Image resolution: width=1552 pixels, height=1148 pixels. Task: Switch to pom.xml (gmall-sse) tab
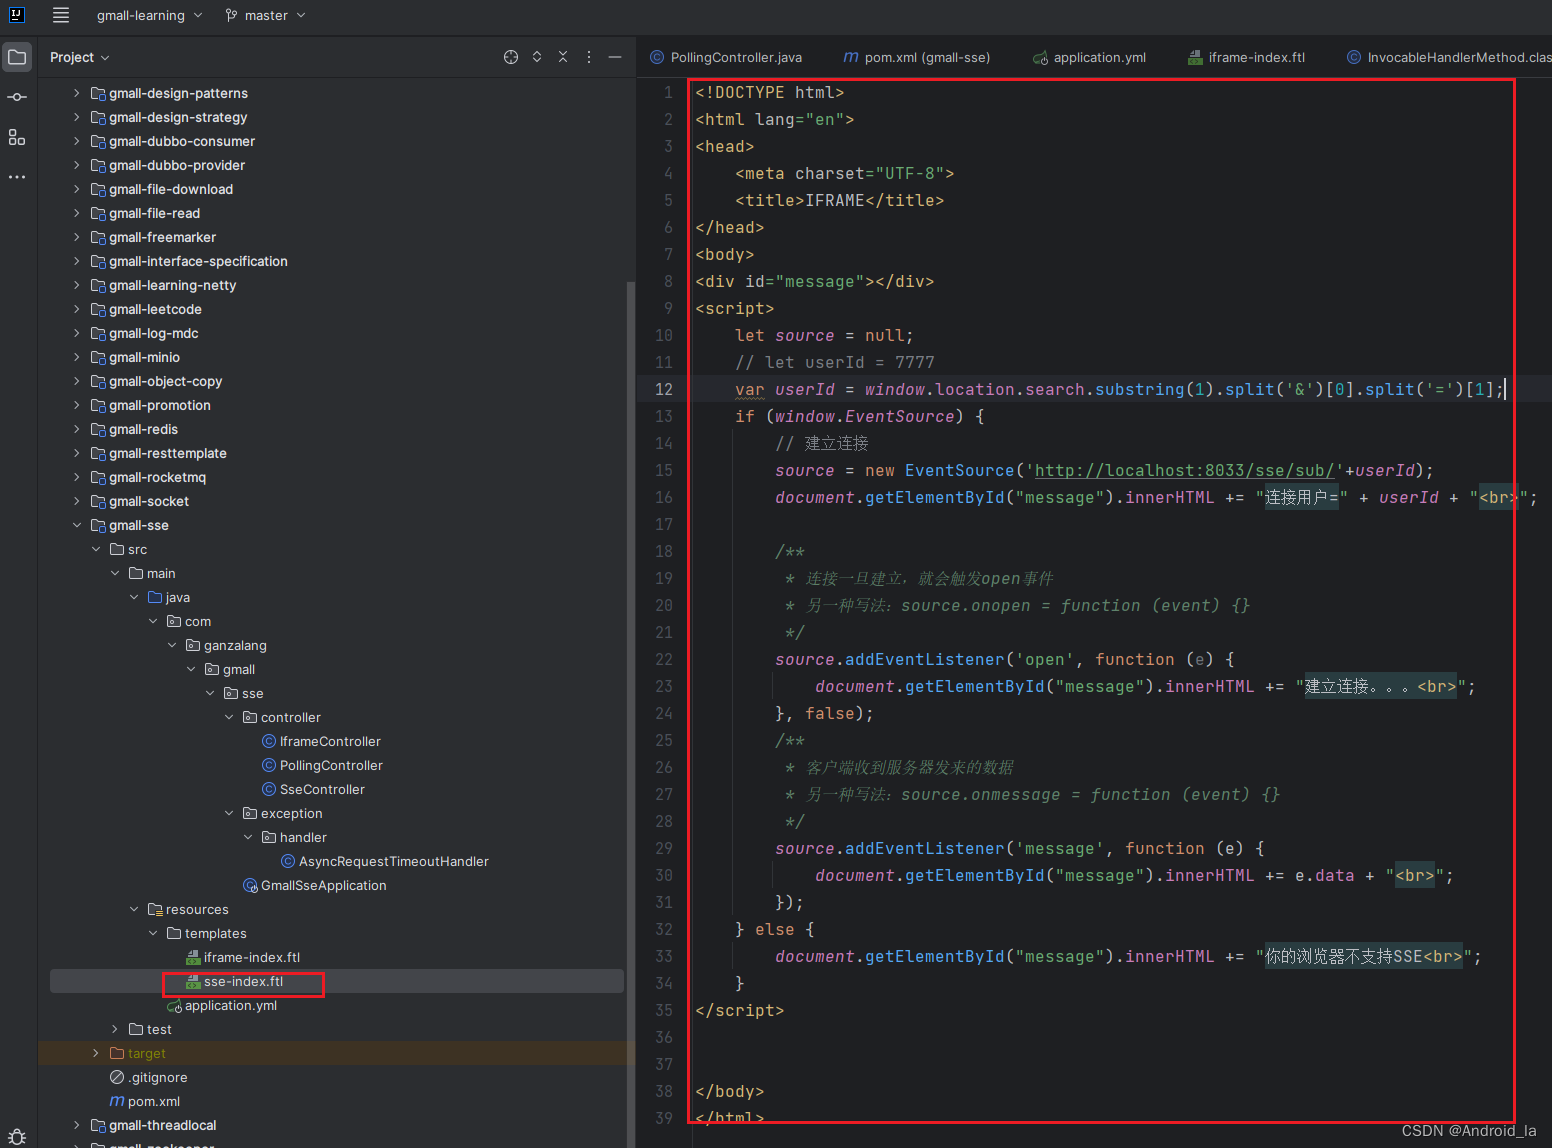click(x=917, y=57)
